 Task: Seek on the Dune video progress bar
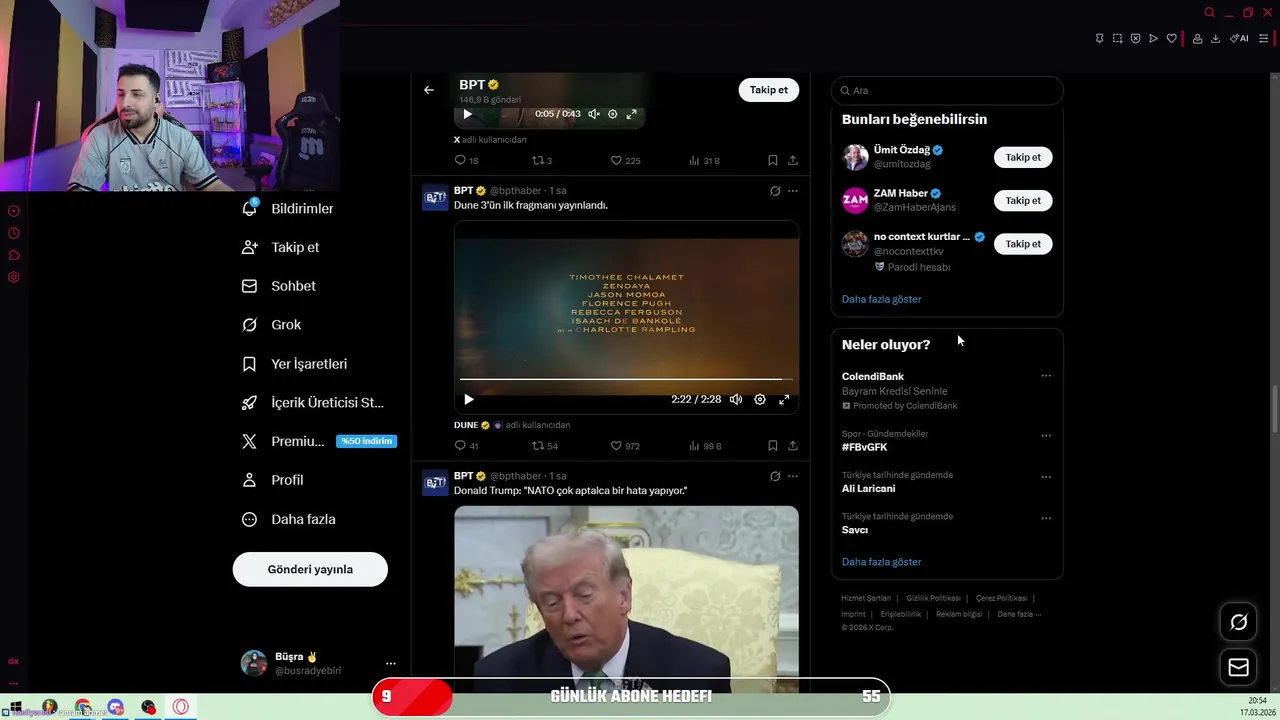tap(626, 379)
